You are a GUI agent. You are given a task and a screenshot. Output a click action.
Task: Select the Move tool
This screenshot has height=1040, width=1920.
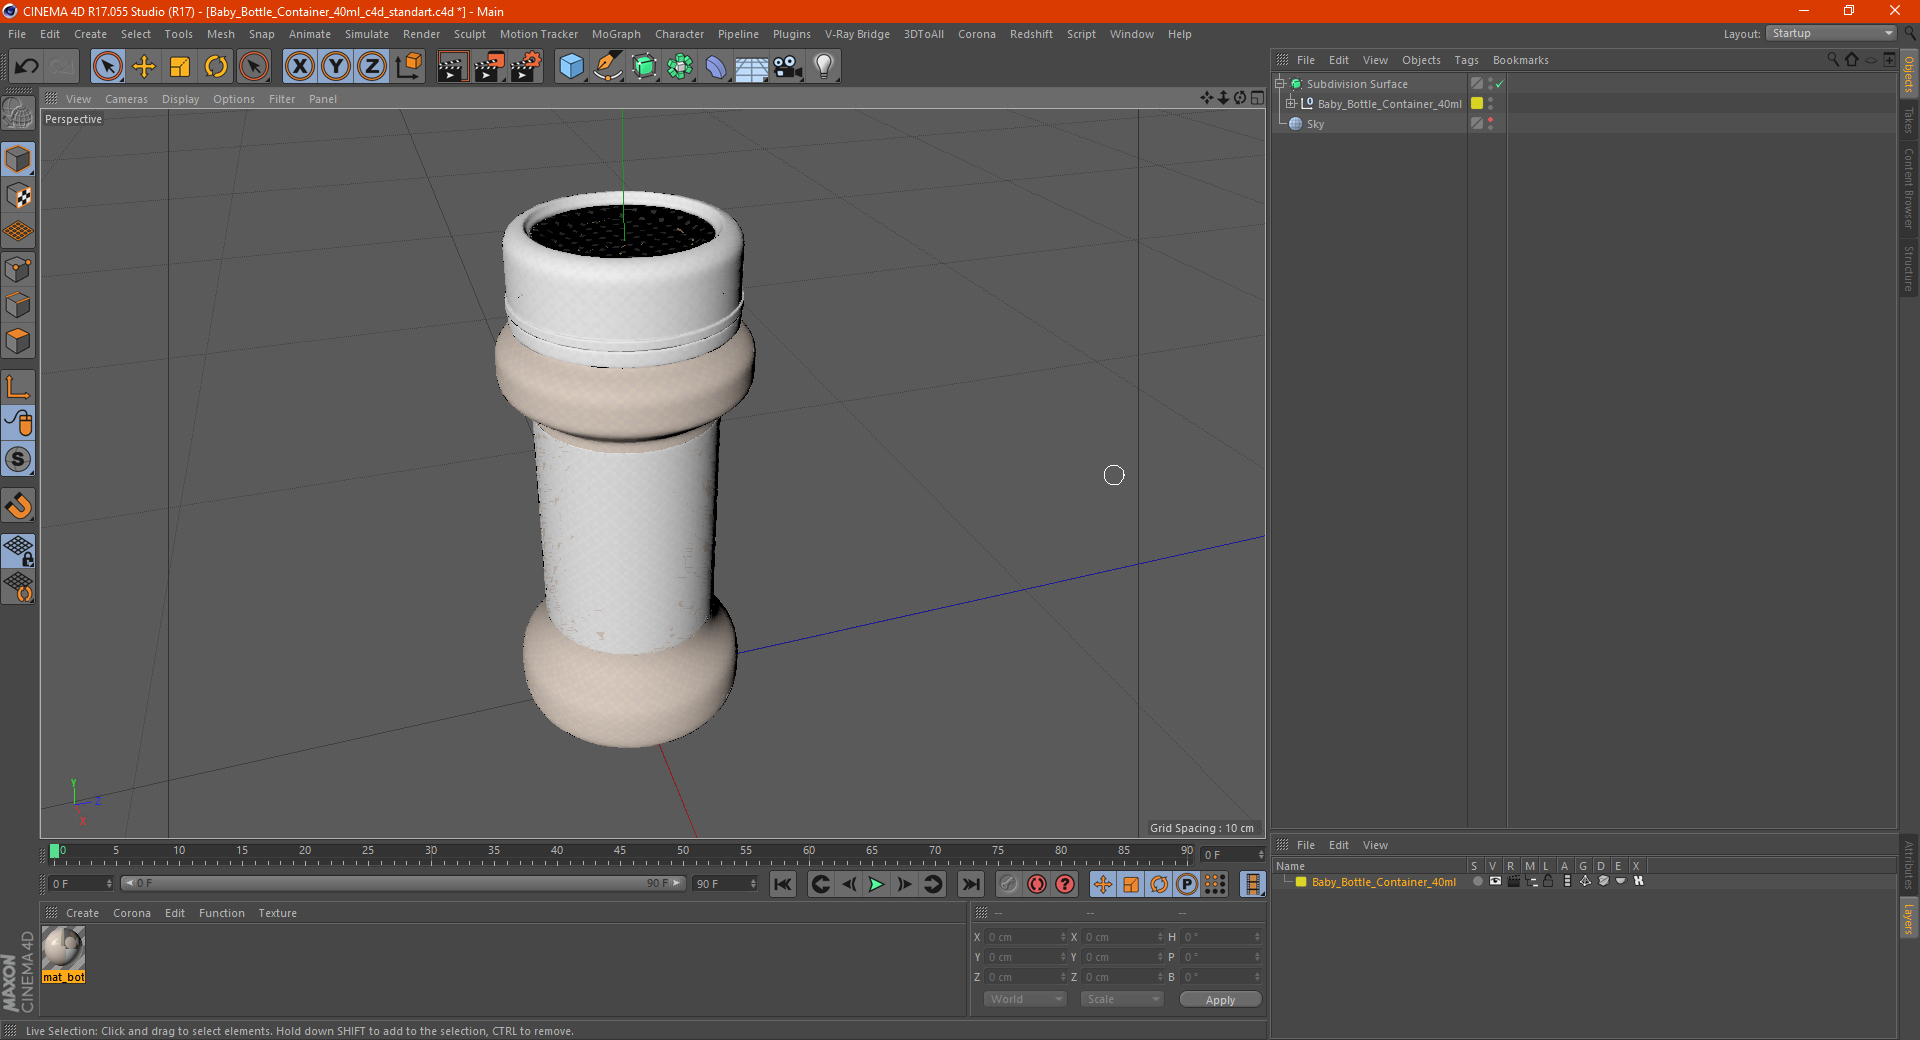pyautogui.click(x=144, y=67)
